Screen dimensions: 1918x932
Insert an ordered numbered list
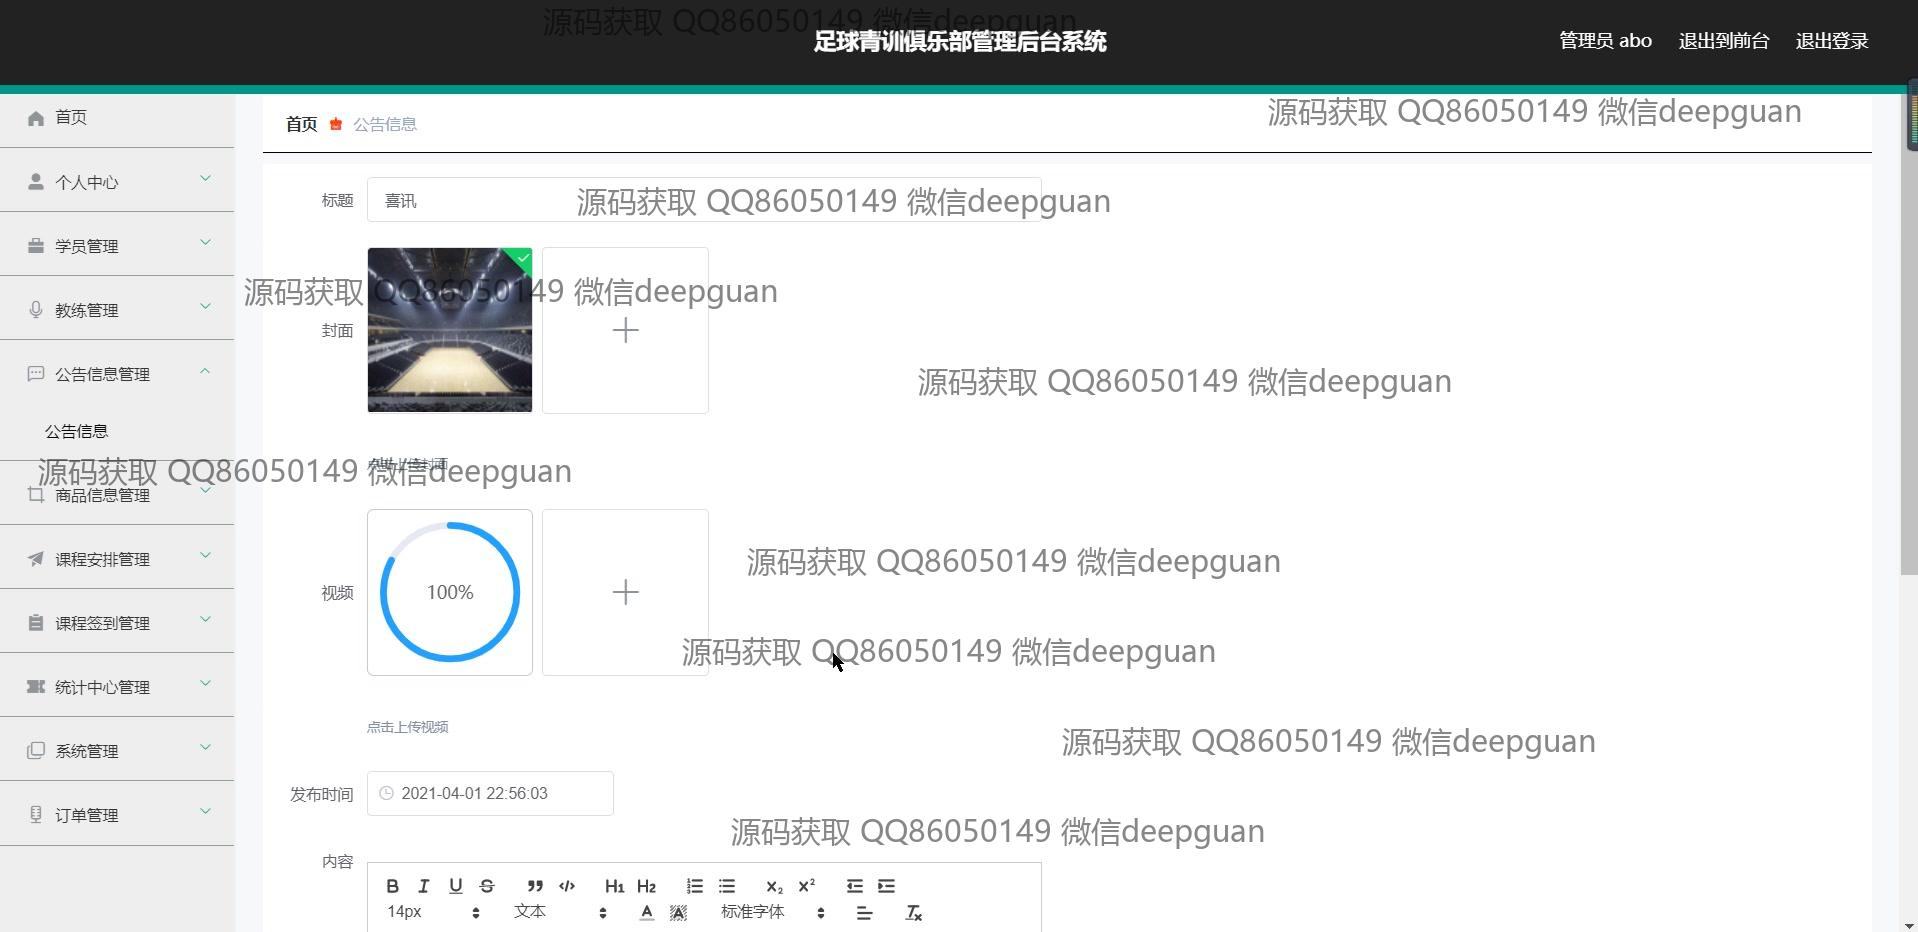[694, 886]
